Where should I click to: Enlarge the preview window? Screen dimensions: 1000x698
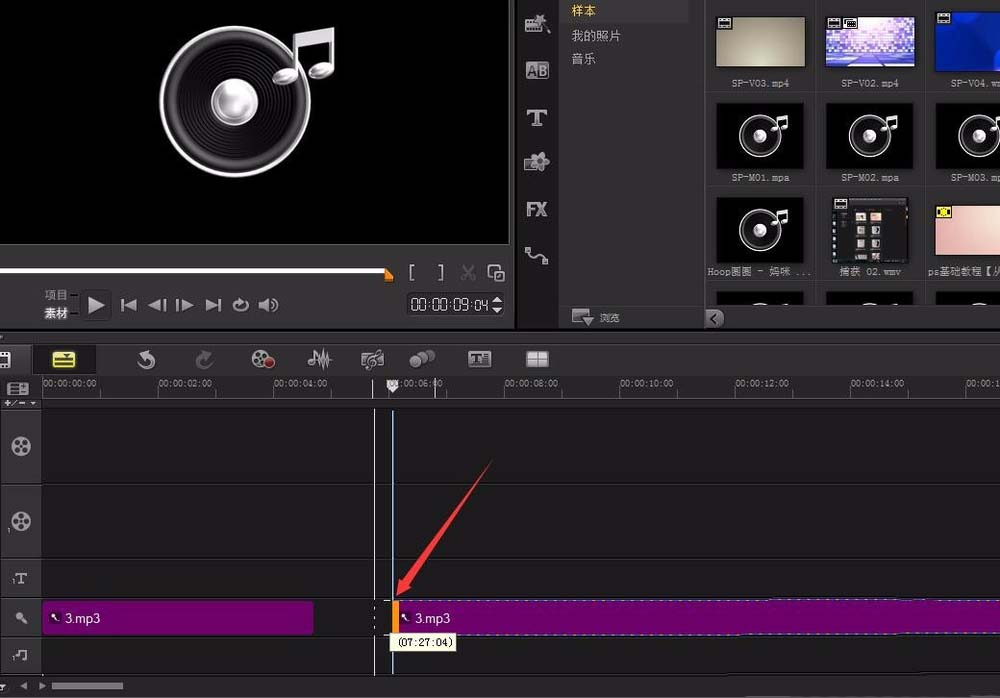tap(496, 273)
